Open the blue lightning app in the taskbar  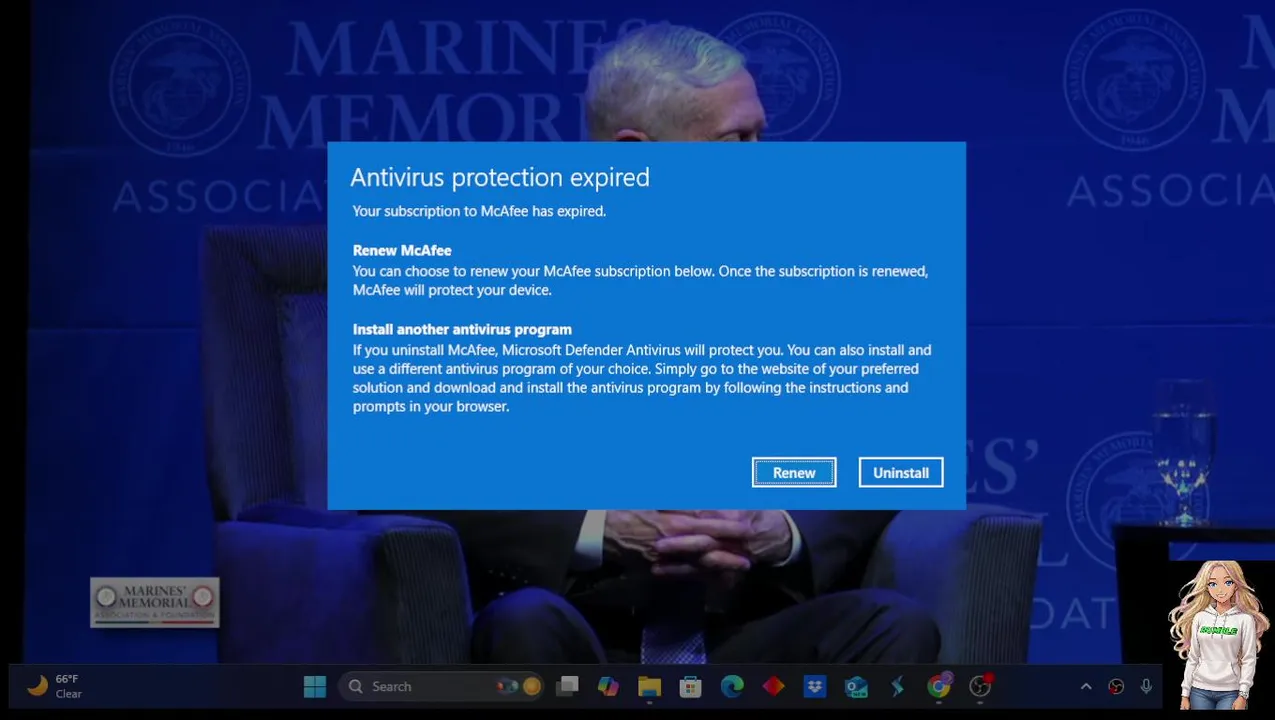pyautogui.click(x=897, y=686)
